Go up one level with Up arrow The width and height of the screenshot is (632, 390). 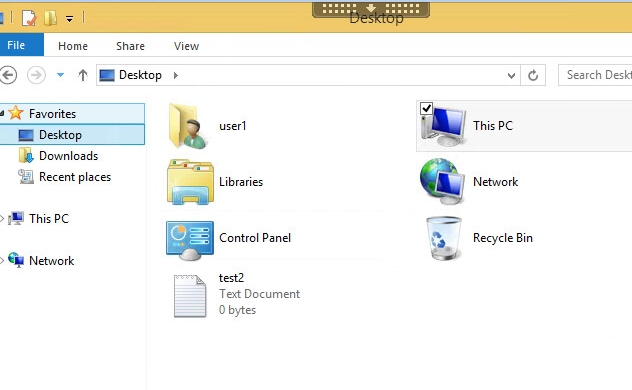[83, 75]
